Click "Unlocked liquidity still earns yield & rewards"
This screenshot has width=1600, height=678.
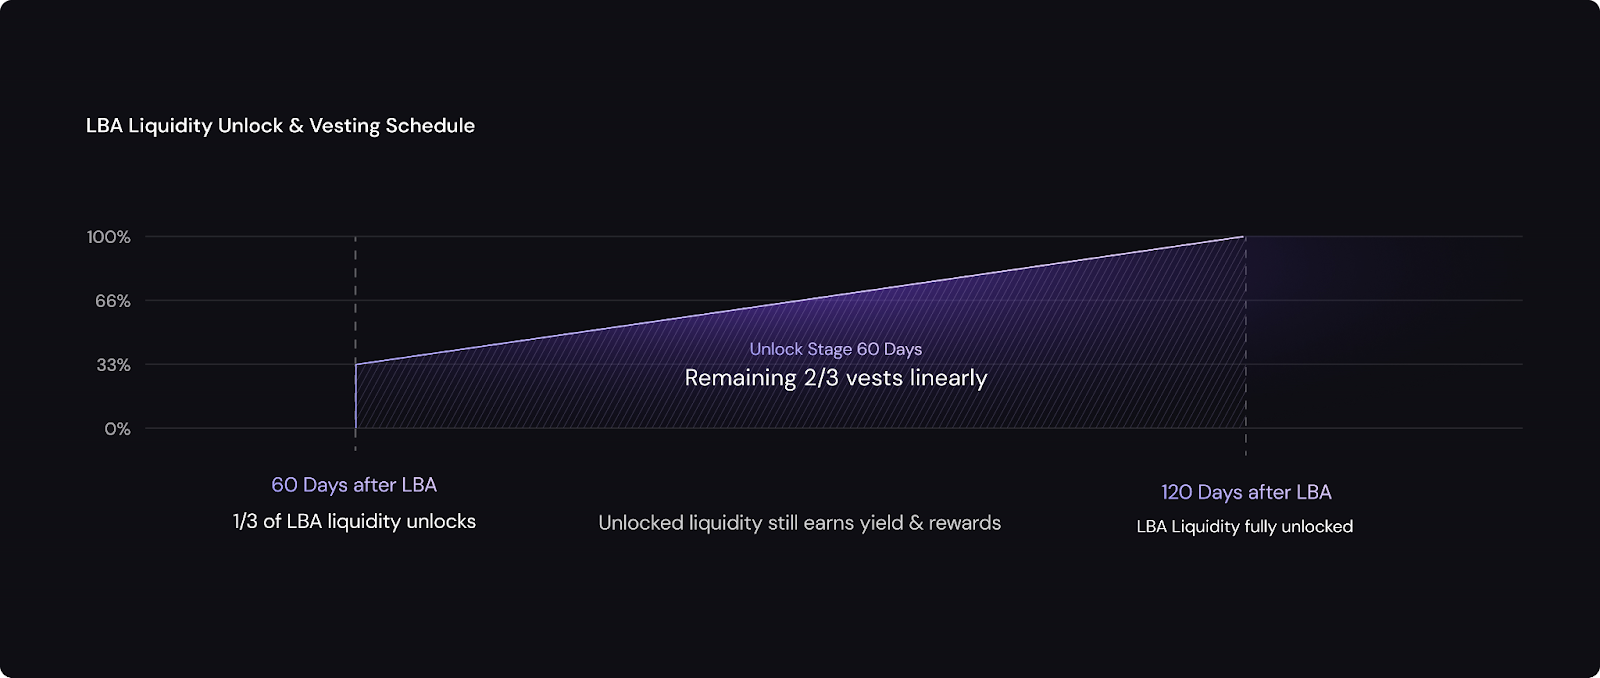click(x=799, y=523)
